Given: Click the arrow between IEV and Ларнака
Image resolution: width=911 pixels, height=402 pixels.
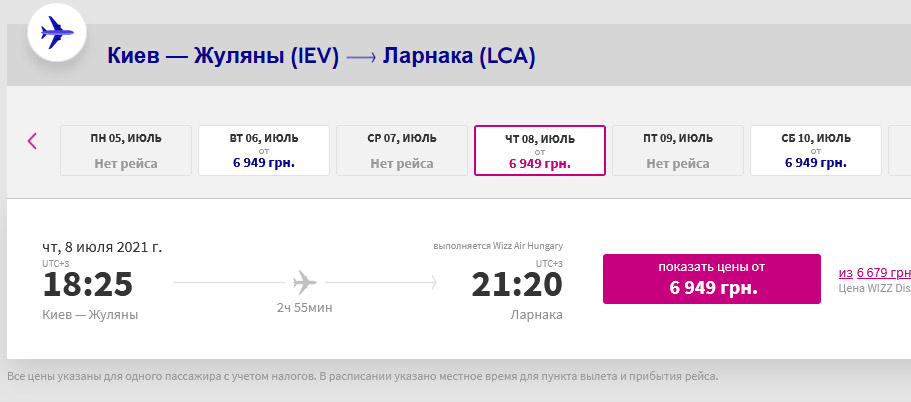Looking at the screenshot, I should (361, 59).
